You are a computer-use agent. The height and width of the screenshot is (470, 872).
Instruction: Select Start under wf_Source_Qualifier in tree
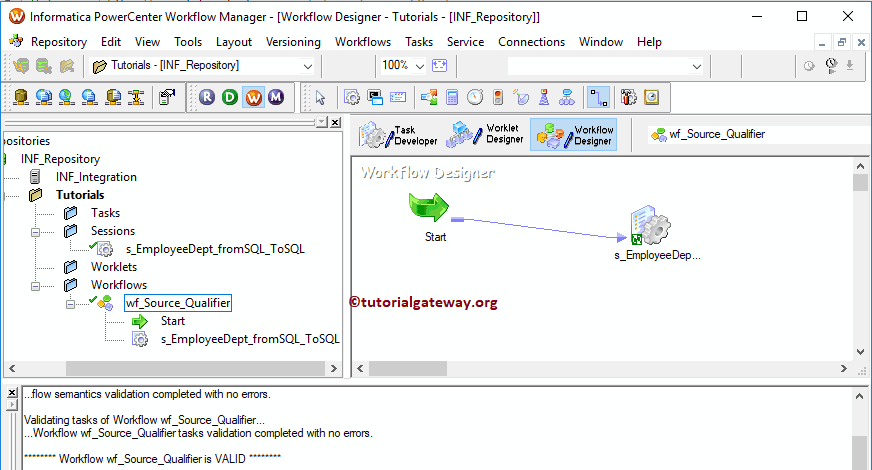click(172, 321)
